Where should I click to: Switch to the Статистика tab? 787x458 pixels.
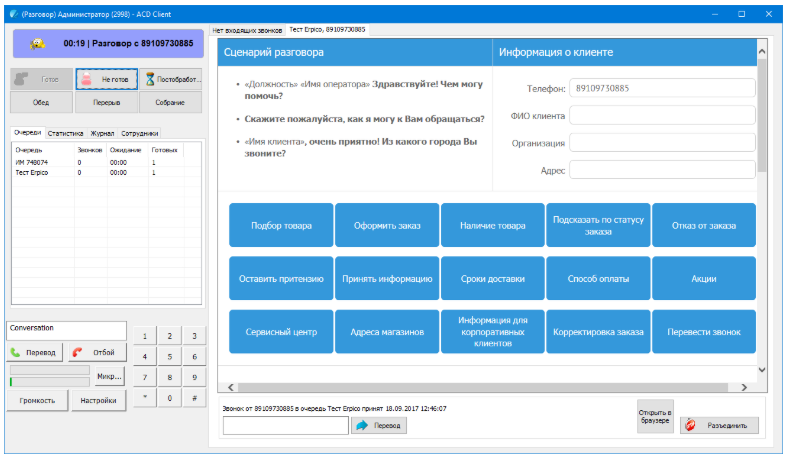(65, 132)
